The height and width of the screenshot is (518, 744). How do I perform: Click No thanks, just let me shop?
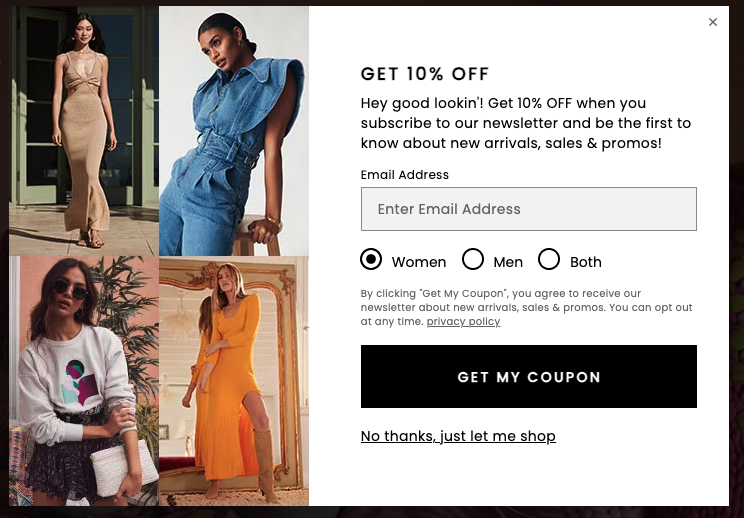click(458, 436)
